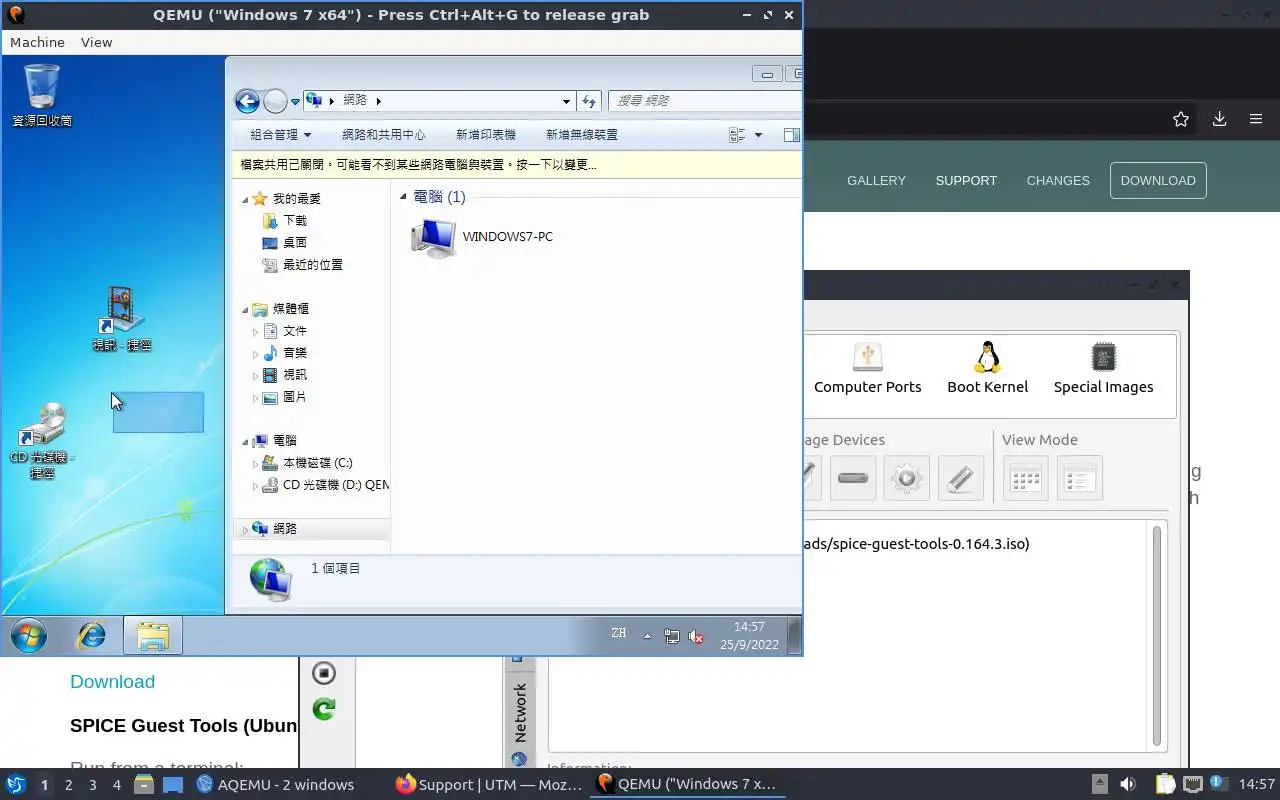Click 新增無線裝置 in toolbar
This screenshot has height=800, width=1280.
582,135
